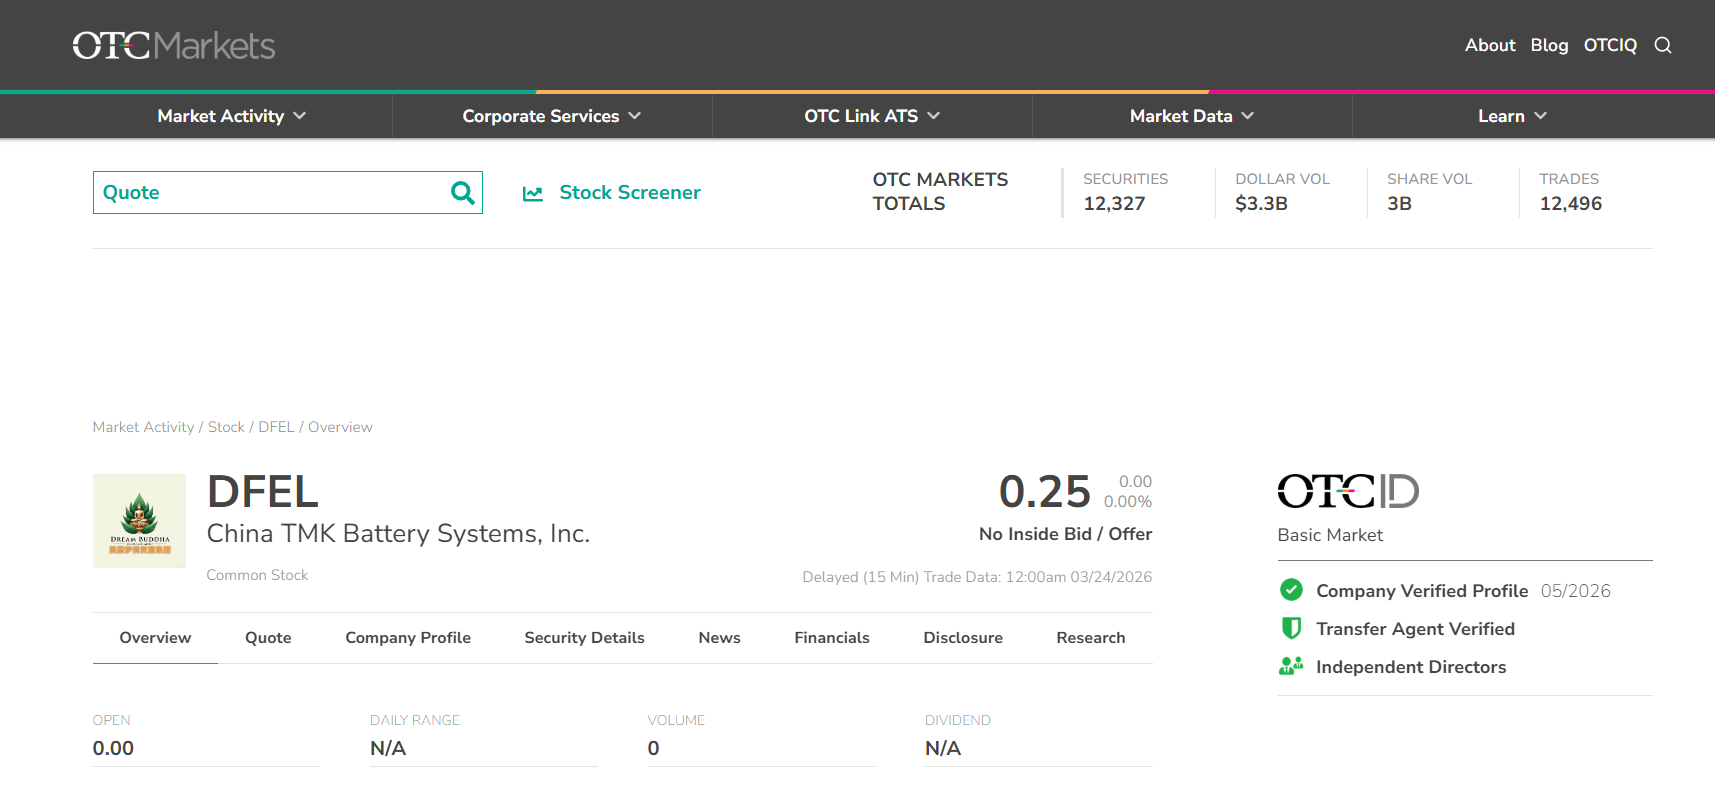1715x790 pixels.
Task: Expand the OTC Link ATS menu
Action: point(872,116)
